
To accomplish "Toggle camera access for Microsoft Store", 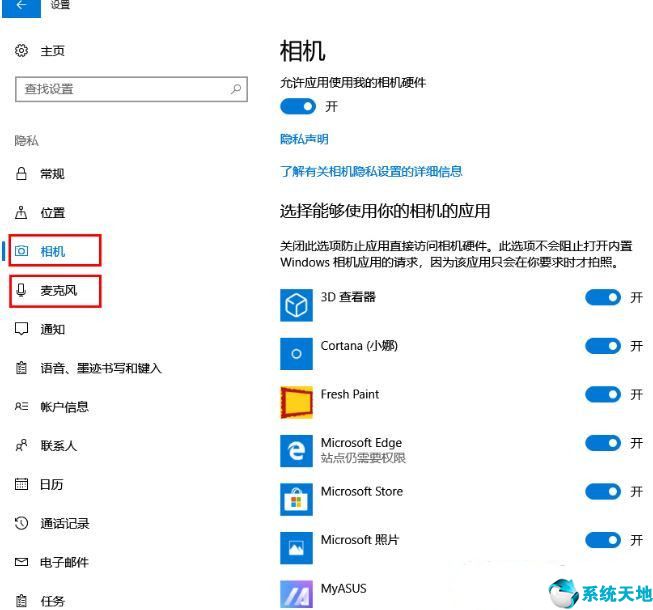I will pyautogui.click(x=603, y=491).
